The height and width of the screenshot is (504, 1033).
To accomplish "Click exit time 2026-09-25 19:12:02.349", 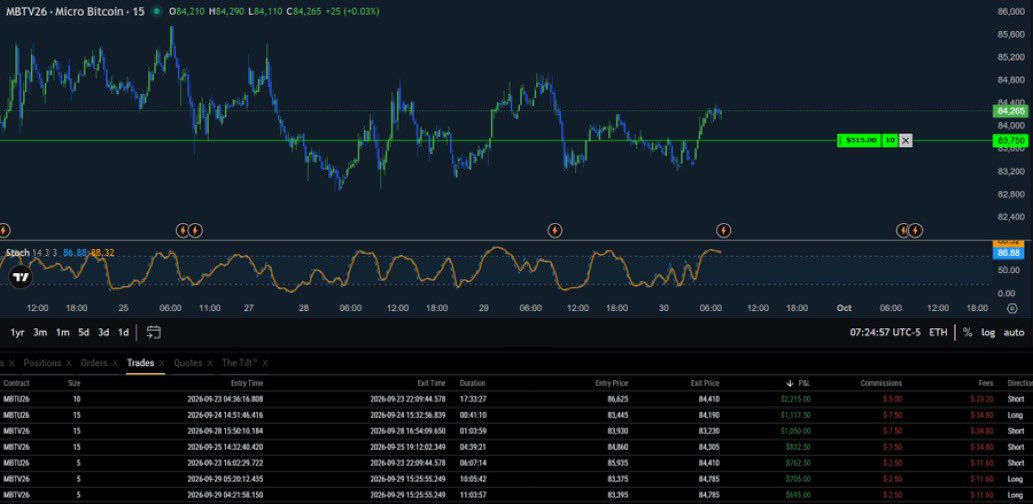I will (408, 447).
